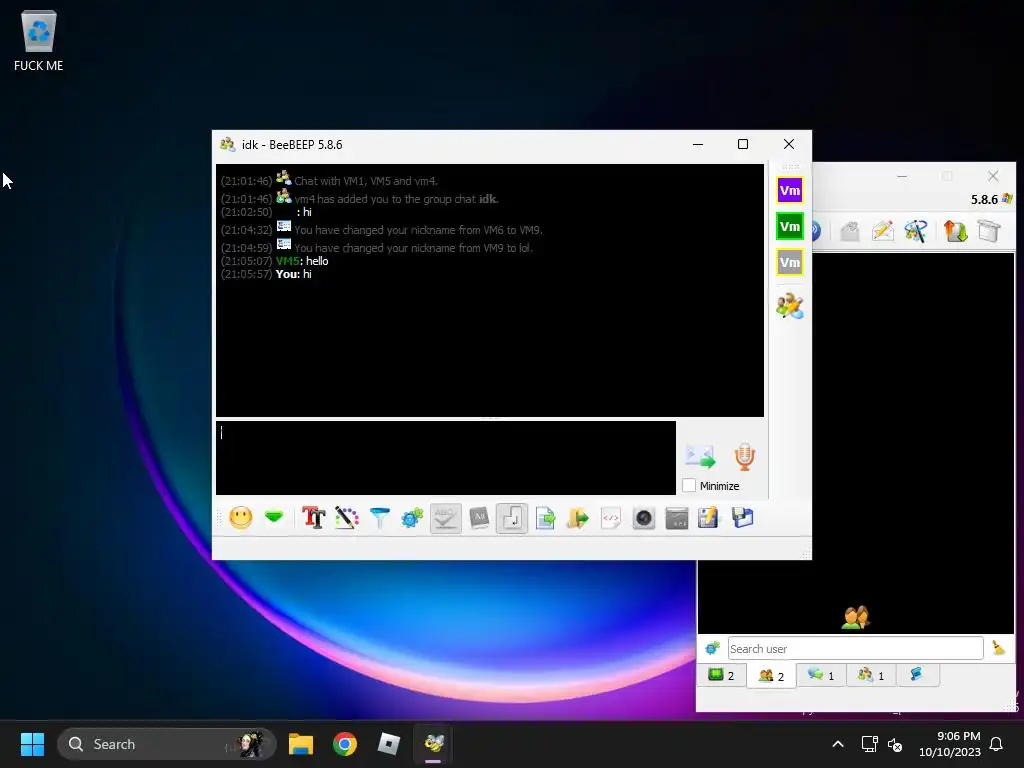Open the Windows Start menu
The width and height of the screenshot is (1024, 768).
coord(33,744)
